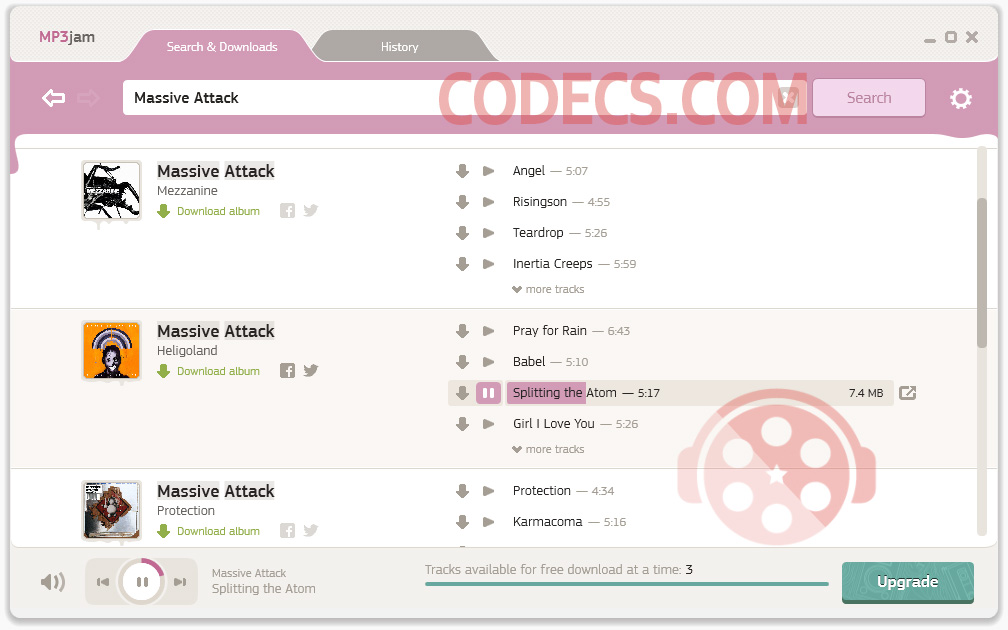Share Mezzanine album on Facebook

point(287,211)
